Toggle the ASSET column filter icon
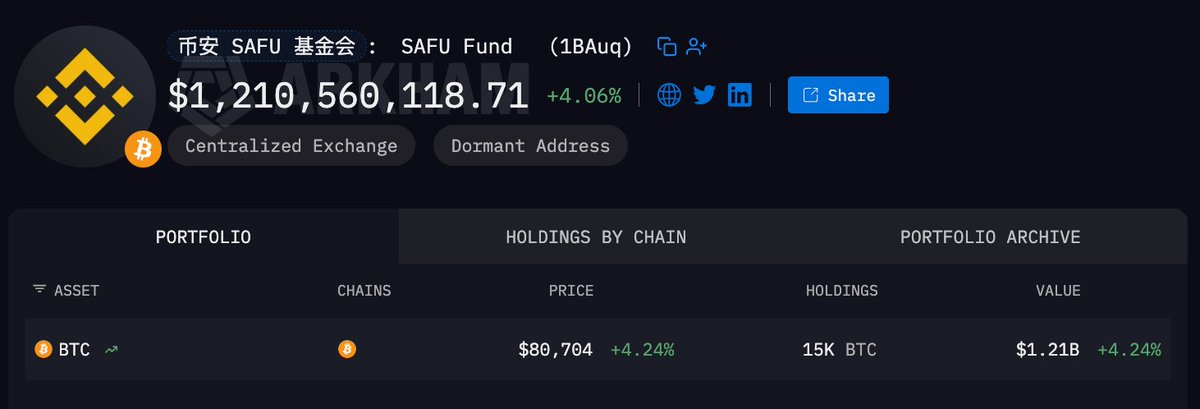1200x409 pixels. [39, 289]
